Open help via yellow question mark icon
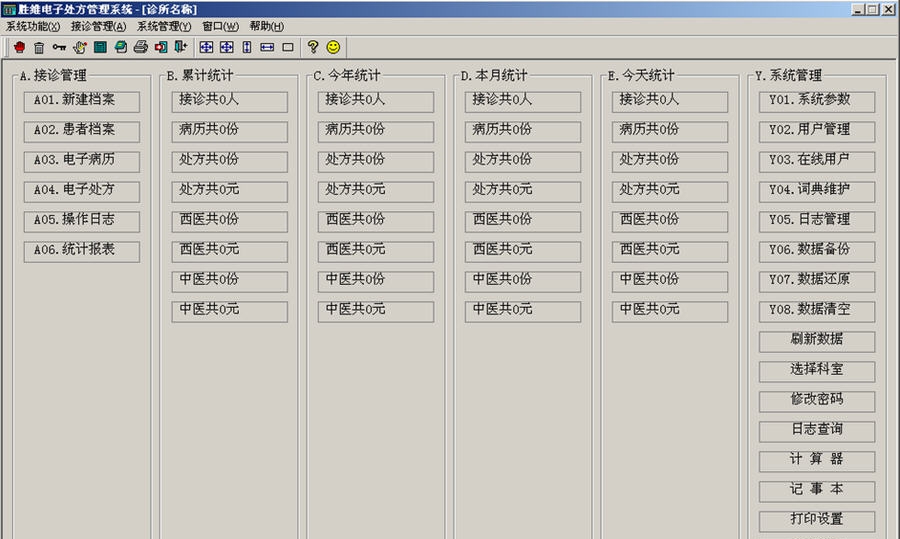This screenshot has width=900, height=539. coord(313,47)
